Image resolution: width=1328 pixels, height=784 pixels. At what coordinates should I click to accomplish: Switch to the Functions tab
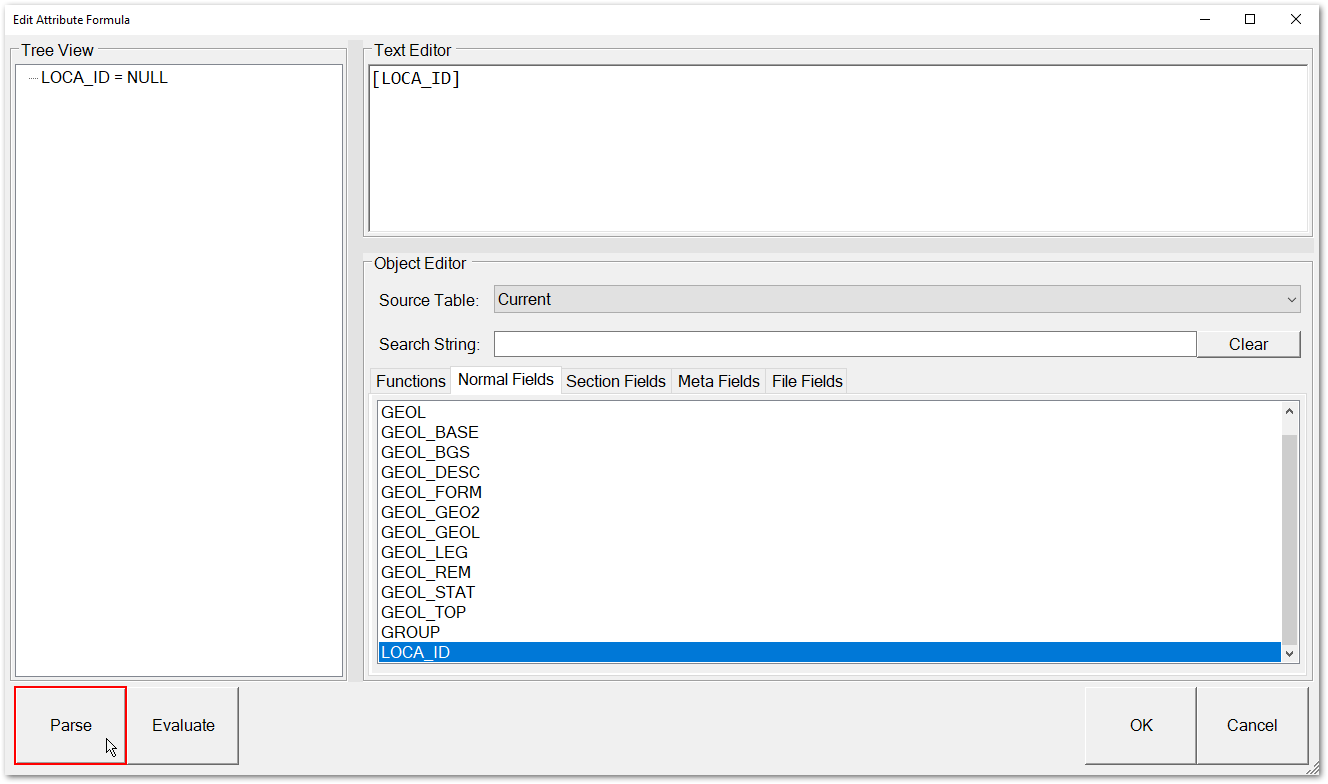pos(410,381)
